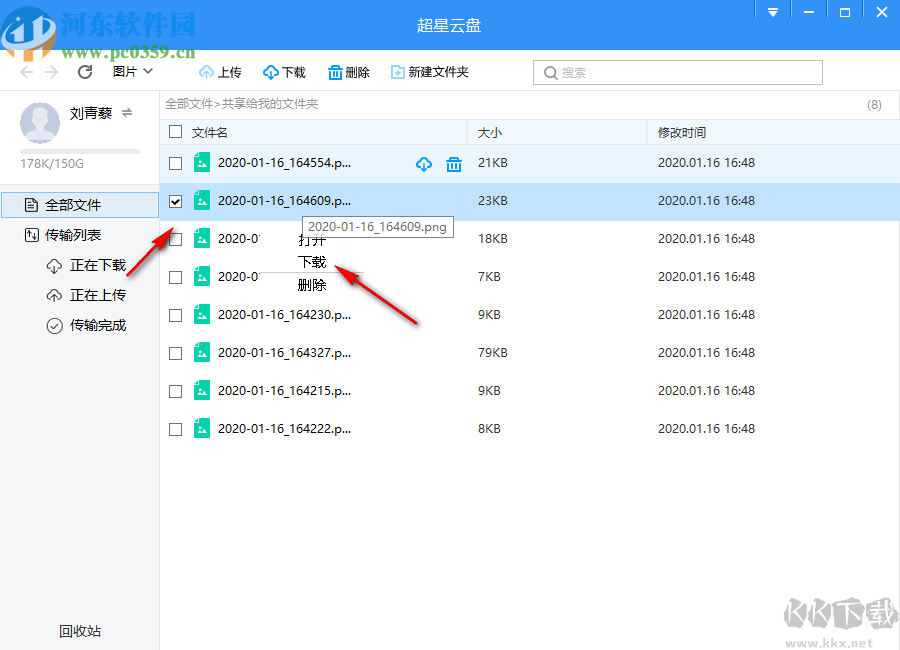This screenshot has width=900, height=650.
Task: Click the image icon of the 18KB file
Action: click(202, 238)
